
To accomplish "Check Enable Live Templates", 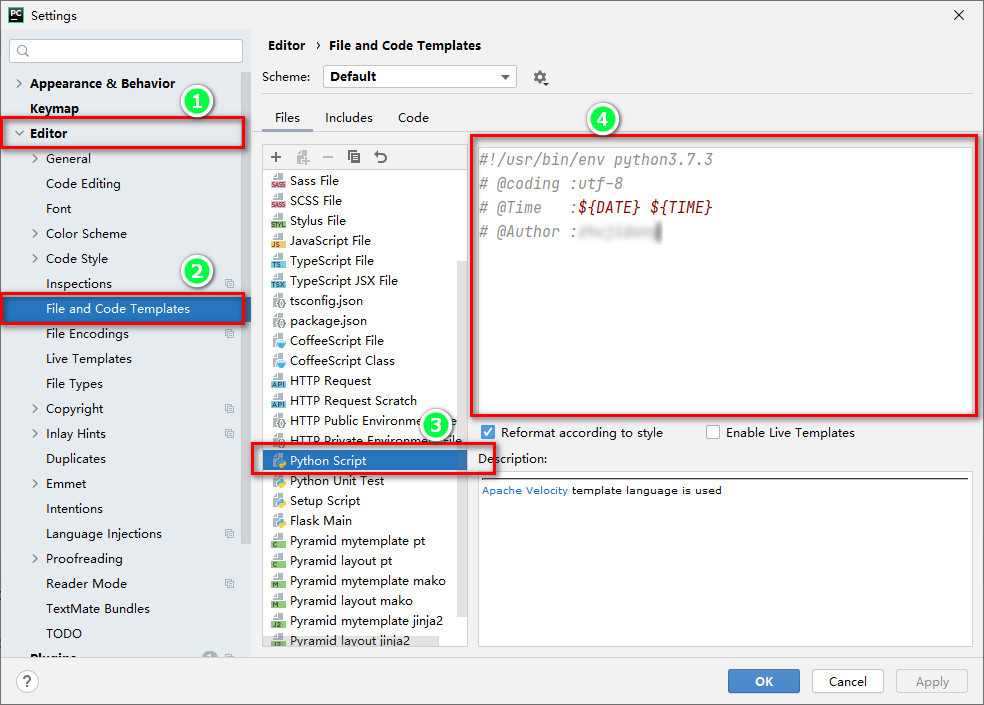I will [713, 433].
